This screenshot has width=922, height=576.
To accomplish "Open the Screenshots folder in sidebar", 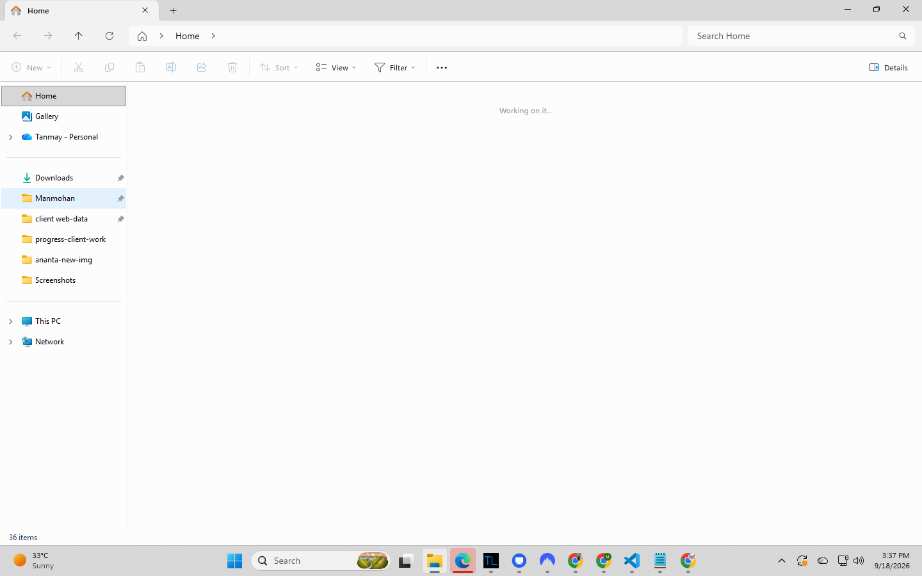I will (55, 280).
